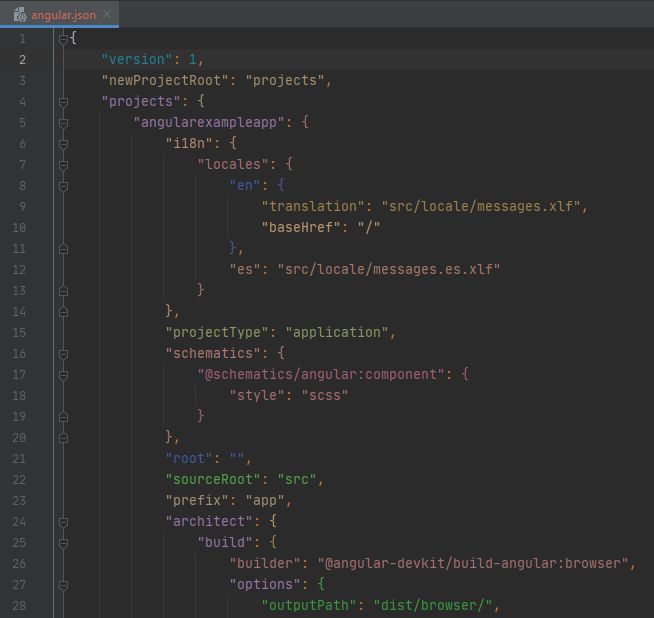This screenshot has width=654, height=618.
Task: Click the "projects" key on line 4
Action: (x=141, y=101)
